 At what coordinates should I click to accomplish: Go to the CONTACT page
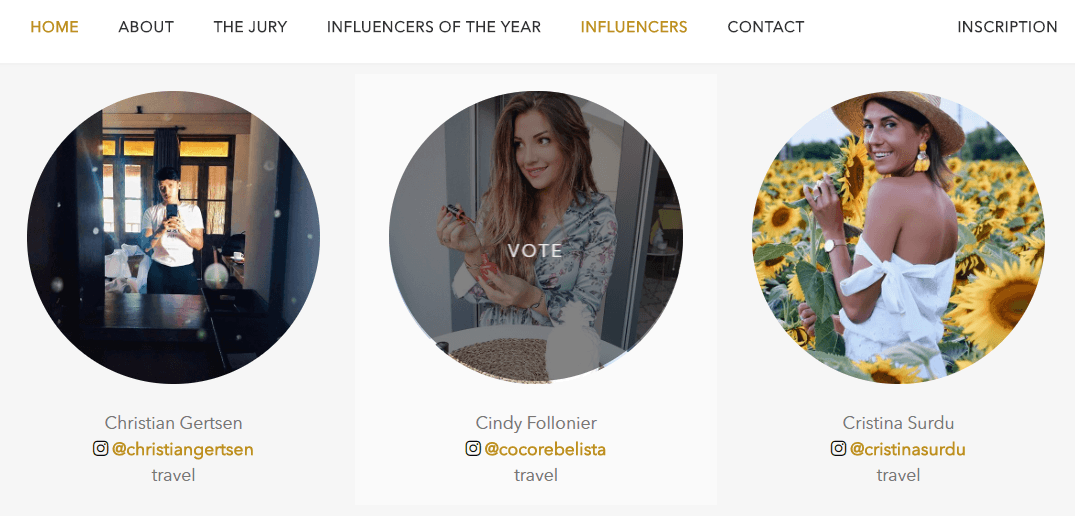[766, 27]
